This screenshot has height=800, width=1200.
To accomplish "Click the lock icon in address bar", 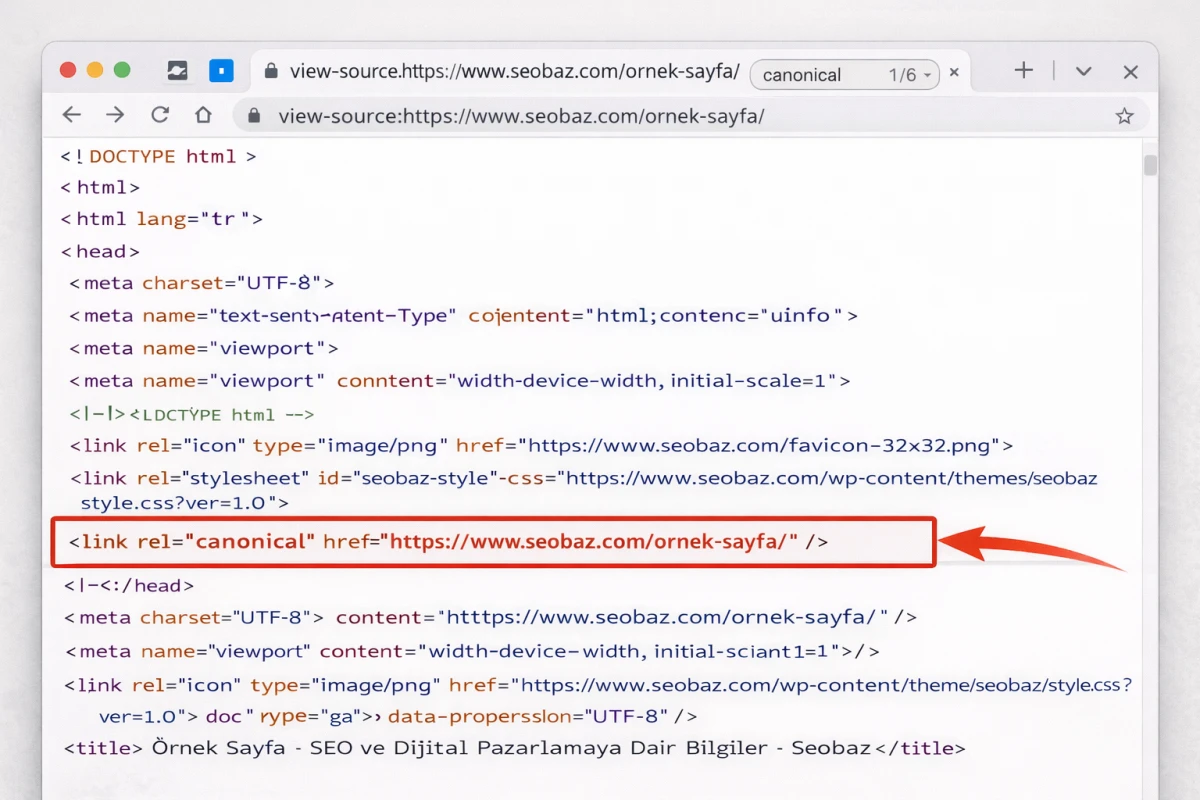I will point(254,116).
